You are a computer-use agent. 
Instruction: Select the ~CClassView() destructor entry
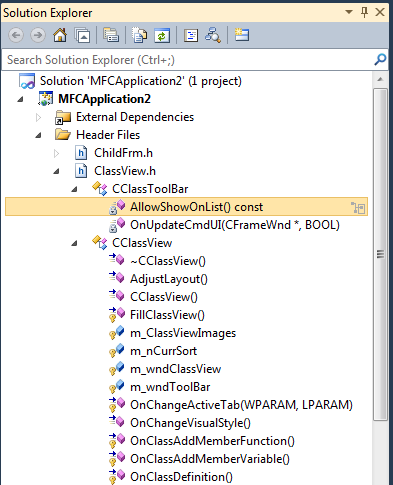click(168, 261)
